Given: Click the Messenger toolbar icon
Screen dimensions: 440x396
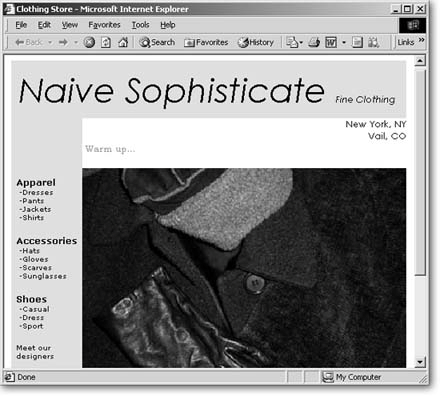Looking at the screenshot, I should click(373, 42).
